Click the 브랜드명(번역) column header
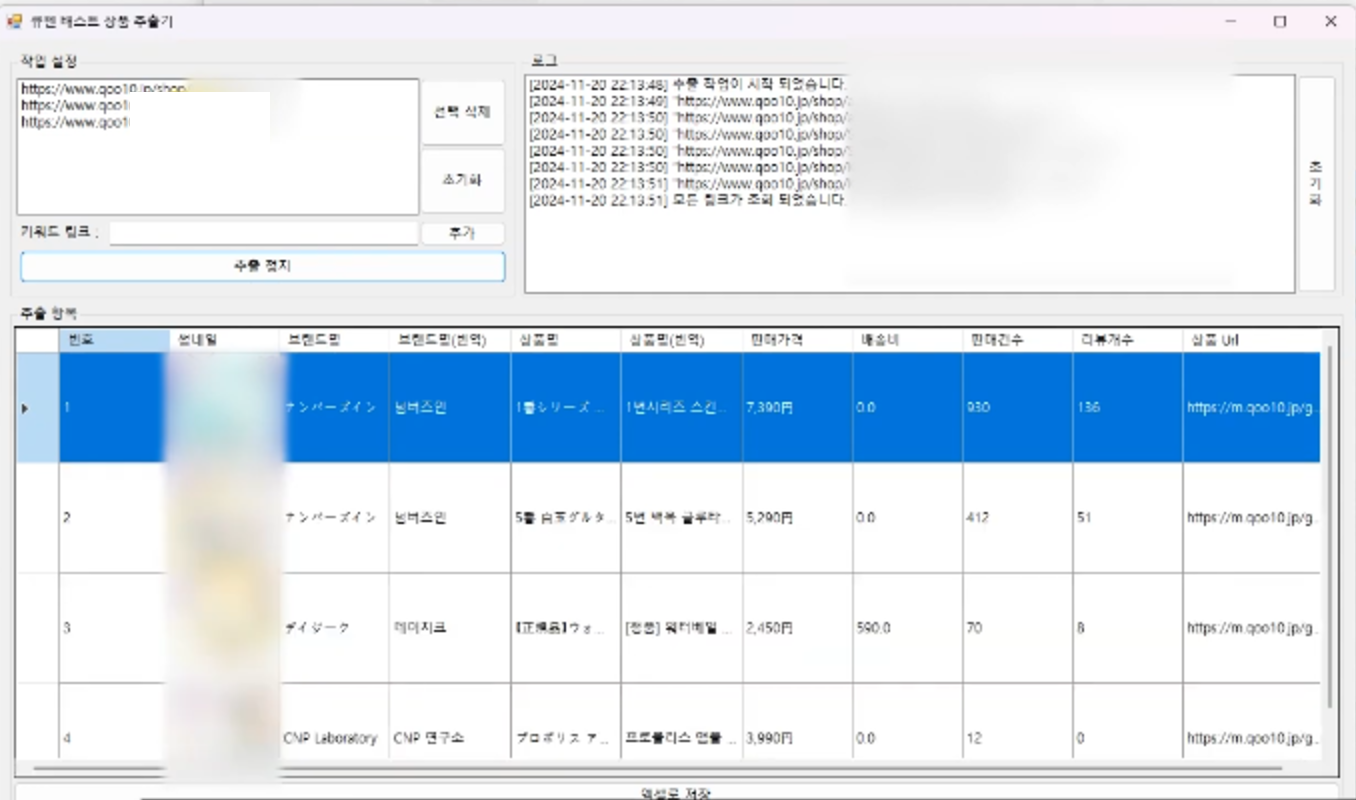Image resolution: width=1356 pixels, height=800 pixels. [x=450, y=340]
